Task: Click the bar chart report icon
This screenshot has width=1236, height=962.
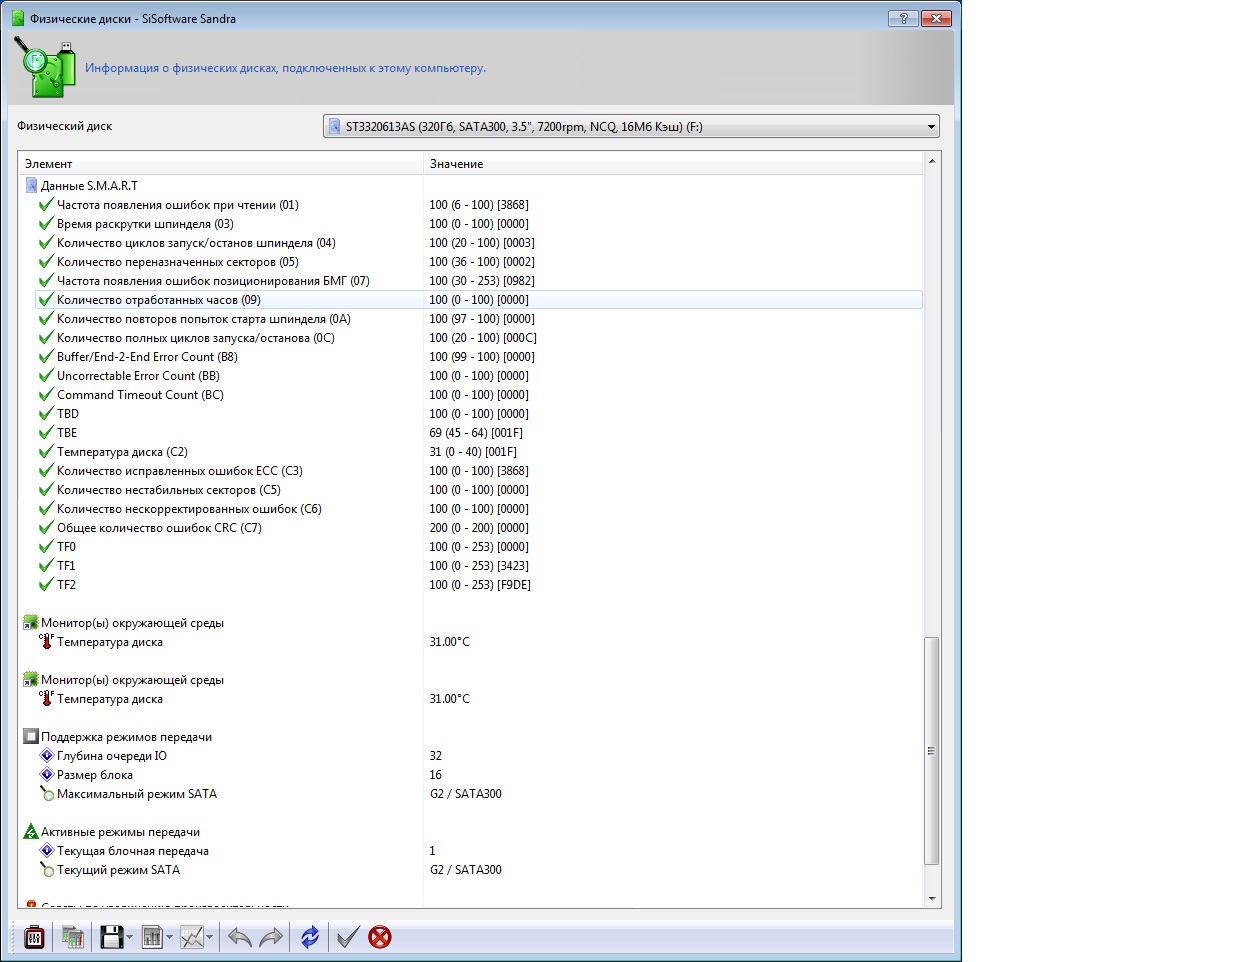Action: (x=152, y=937)
